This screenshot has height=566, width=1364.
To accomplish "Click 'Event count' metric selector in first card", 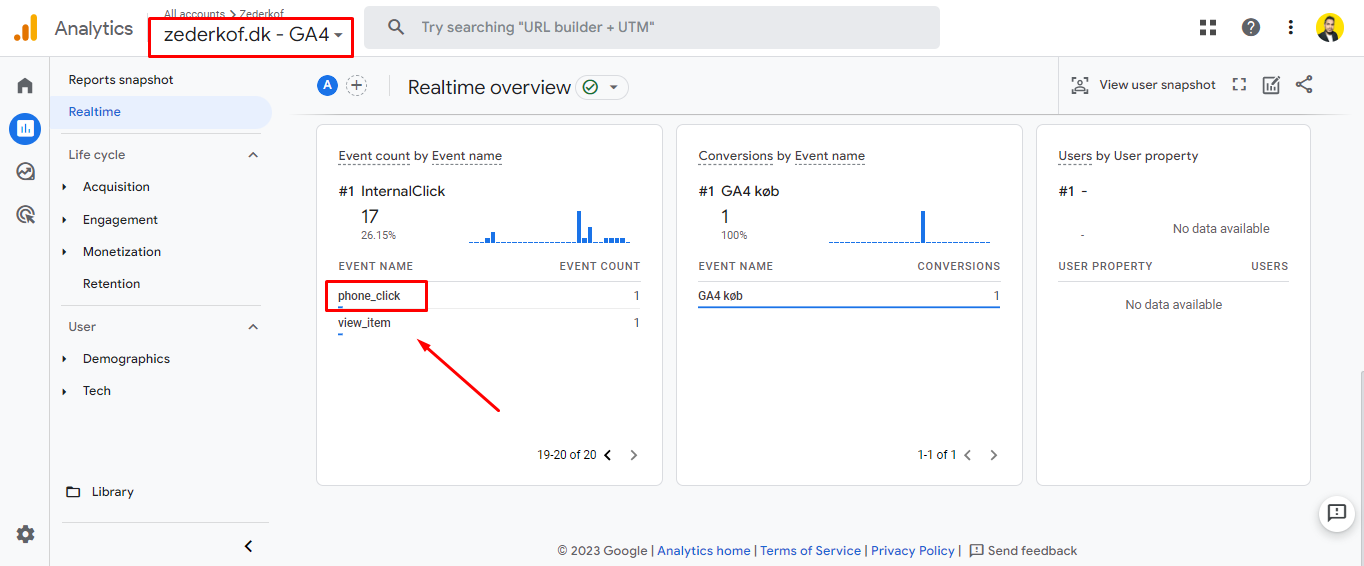I will (374, 156).
